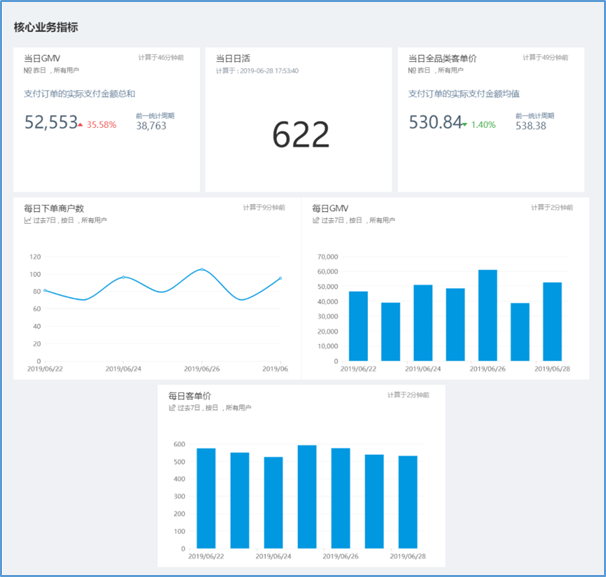Click the red up arrow beside 35.58%
Viewport: 606px width, 577px height.
80,125
